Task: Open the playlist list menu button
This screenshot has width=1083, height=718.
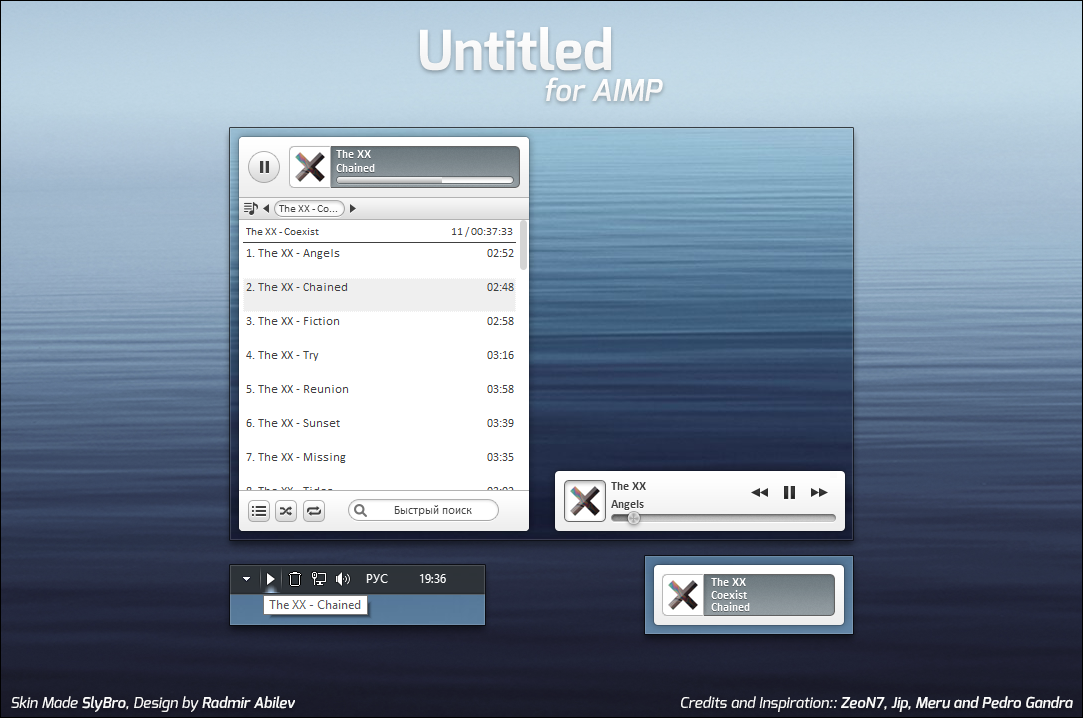Action: (259, 511)
